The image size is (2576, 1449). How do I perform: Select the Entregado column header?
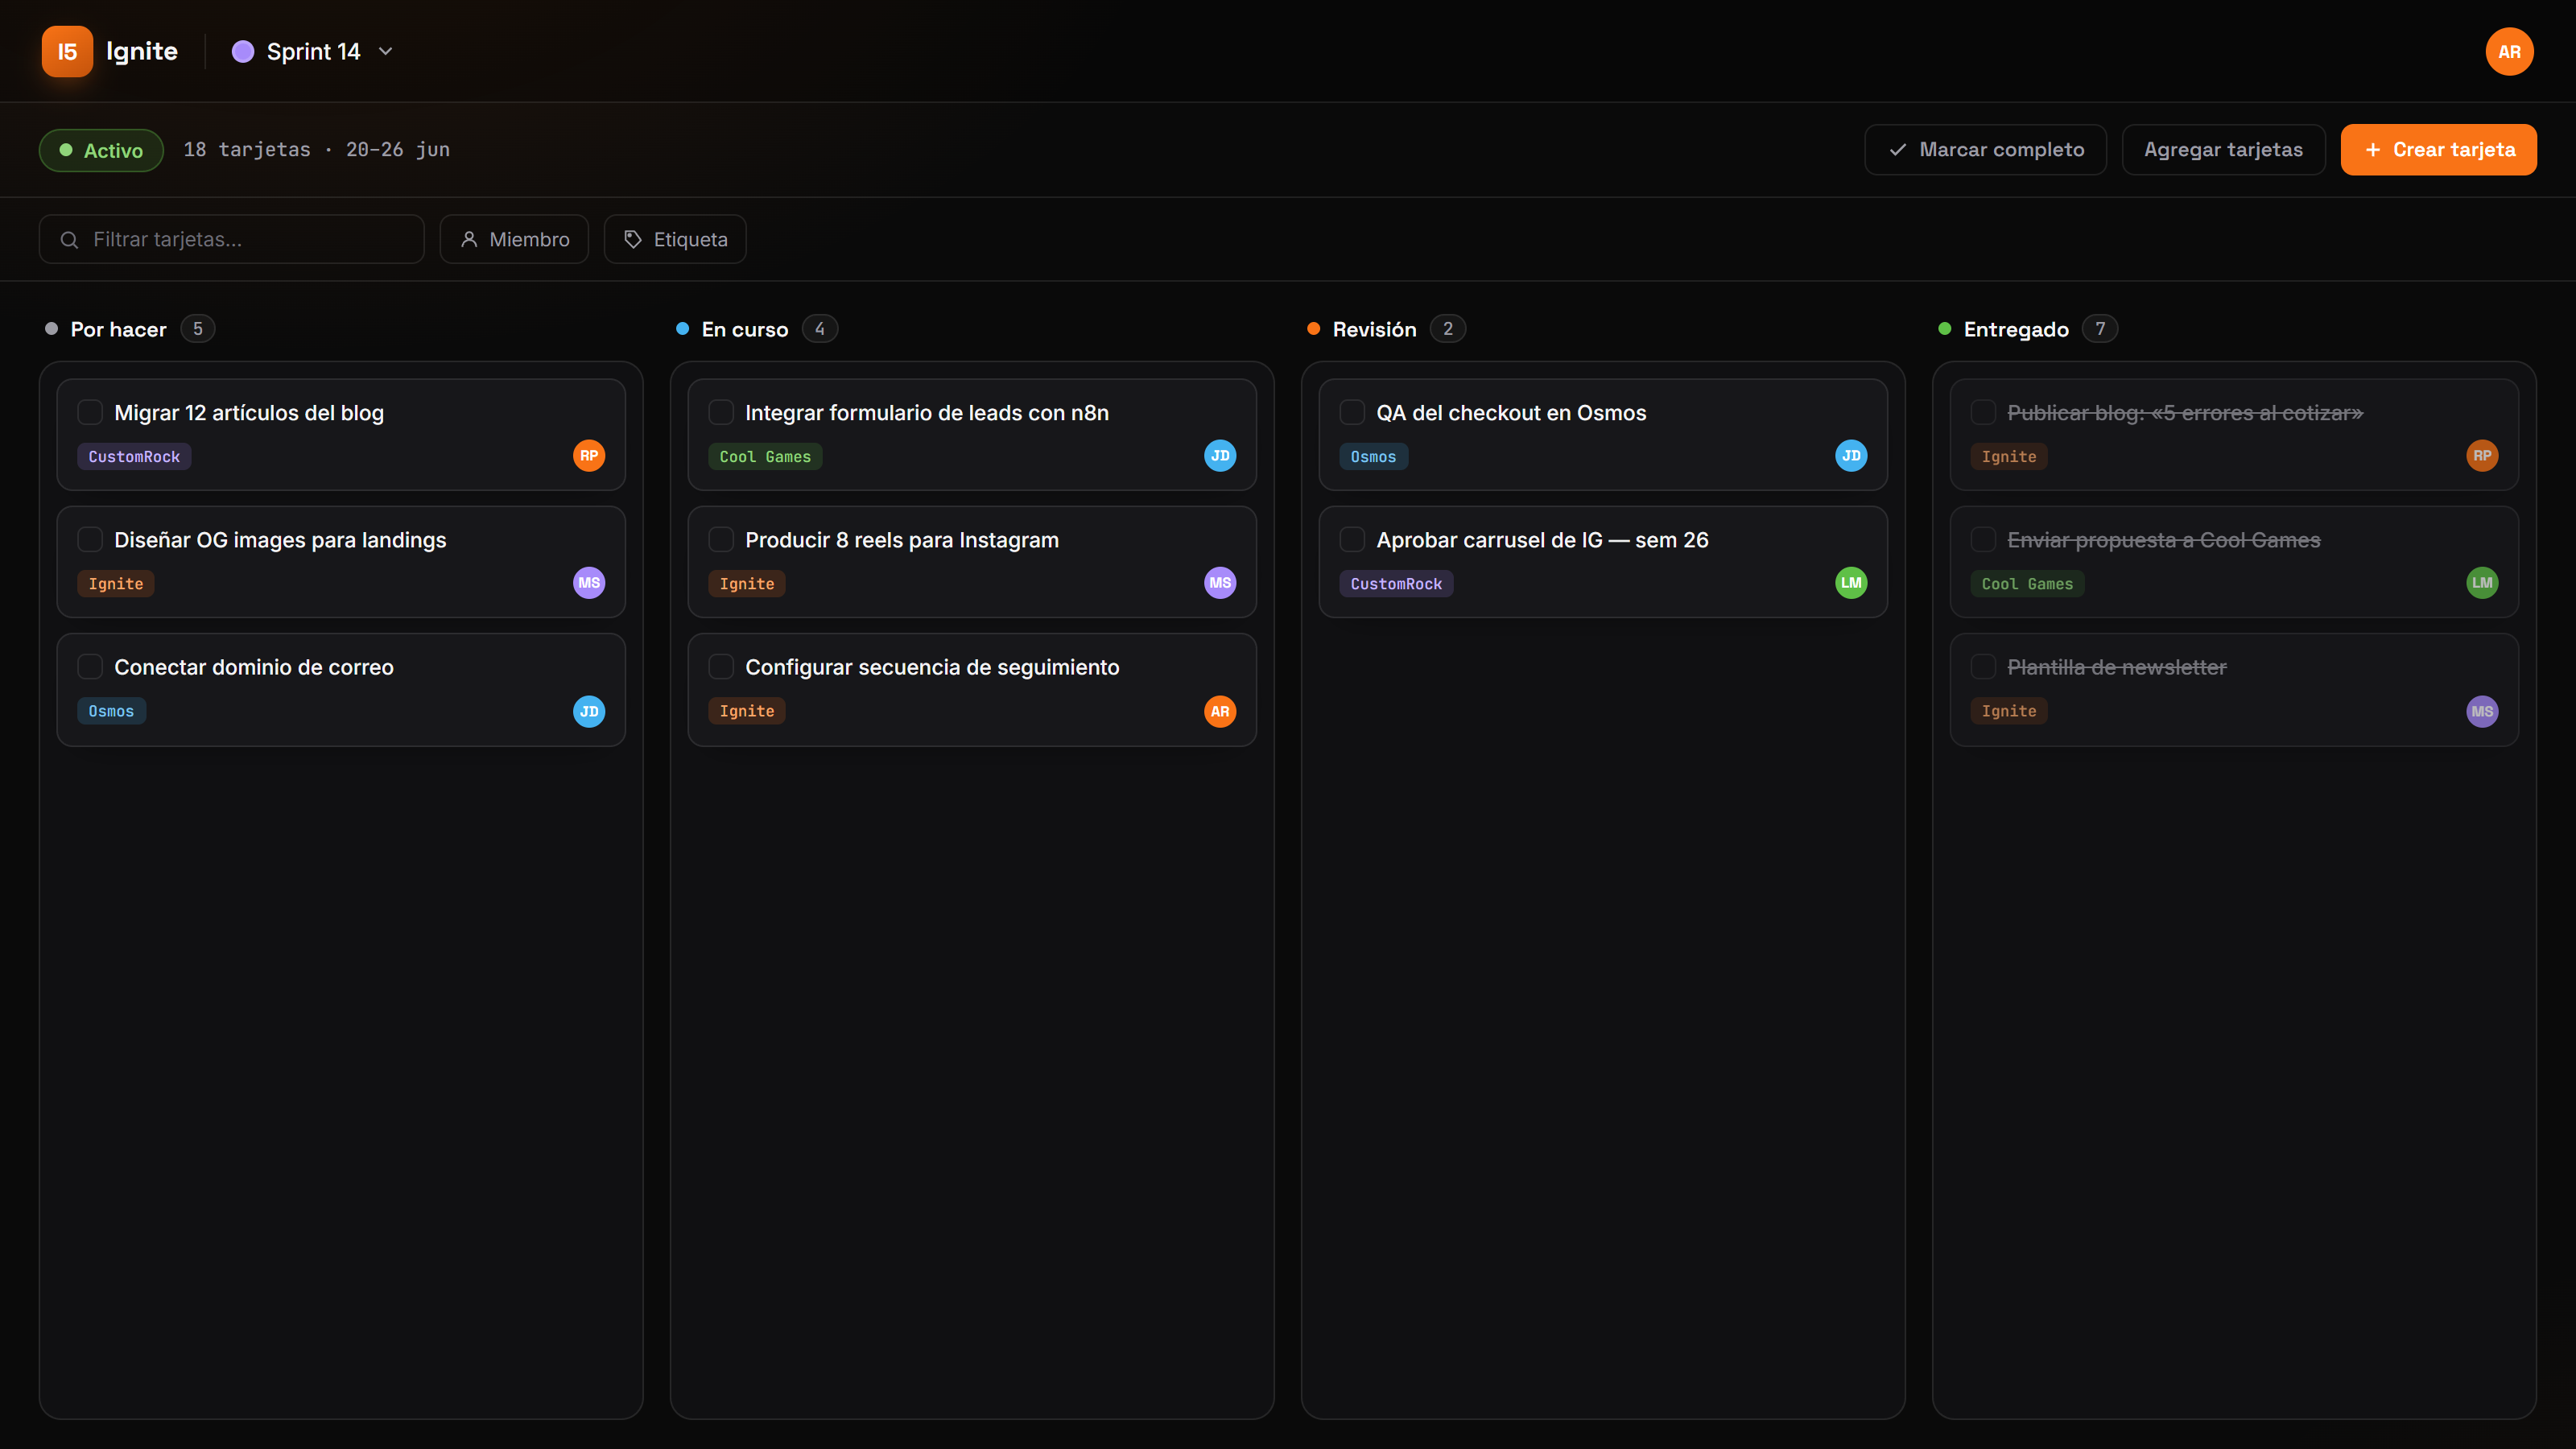tap(2016, 329)
